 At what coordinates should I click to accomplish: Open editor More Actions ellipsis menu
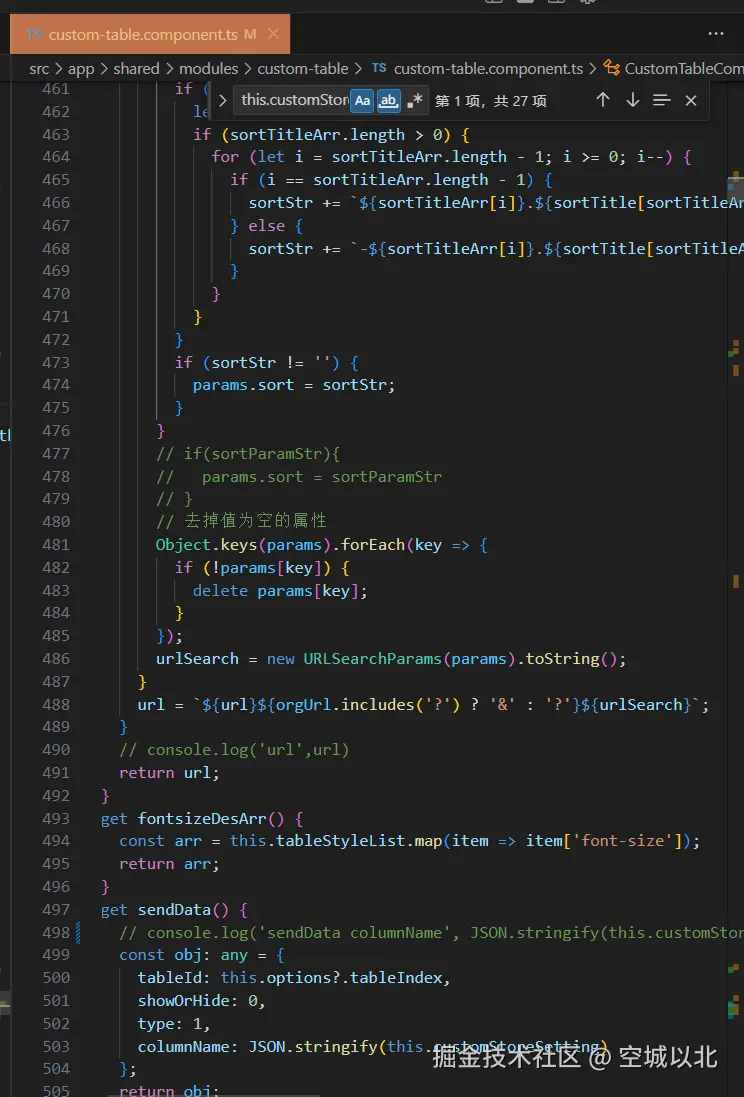click(716, 34)
